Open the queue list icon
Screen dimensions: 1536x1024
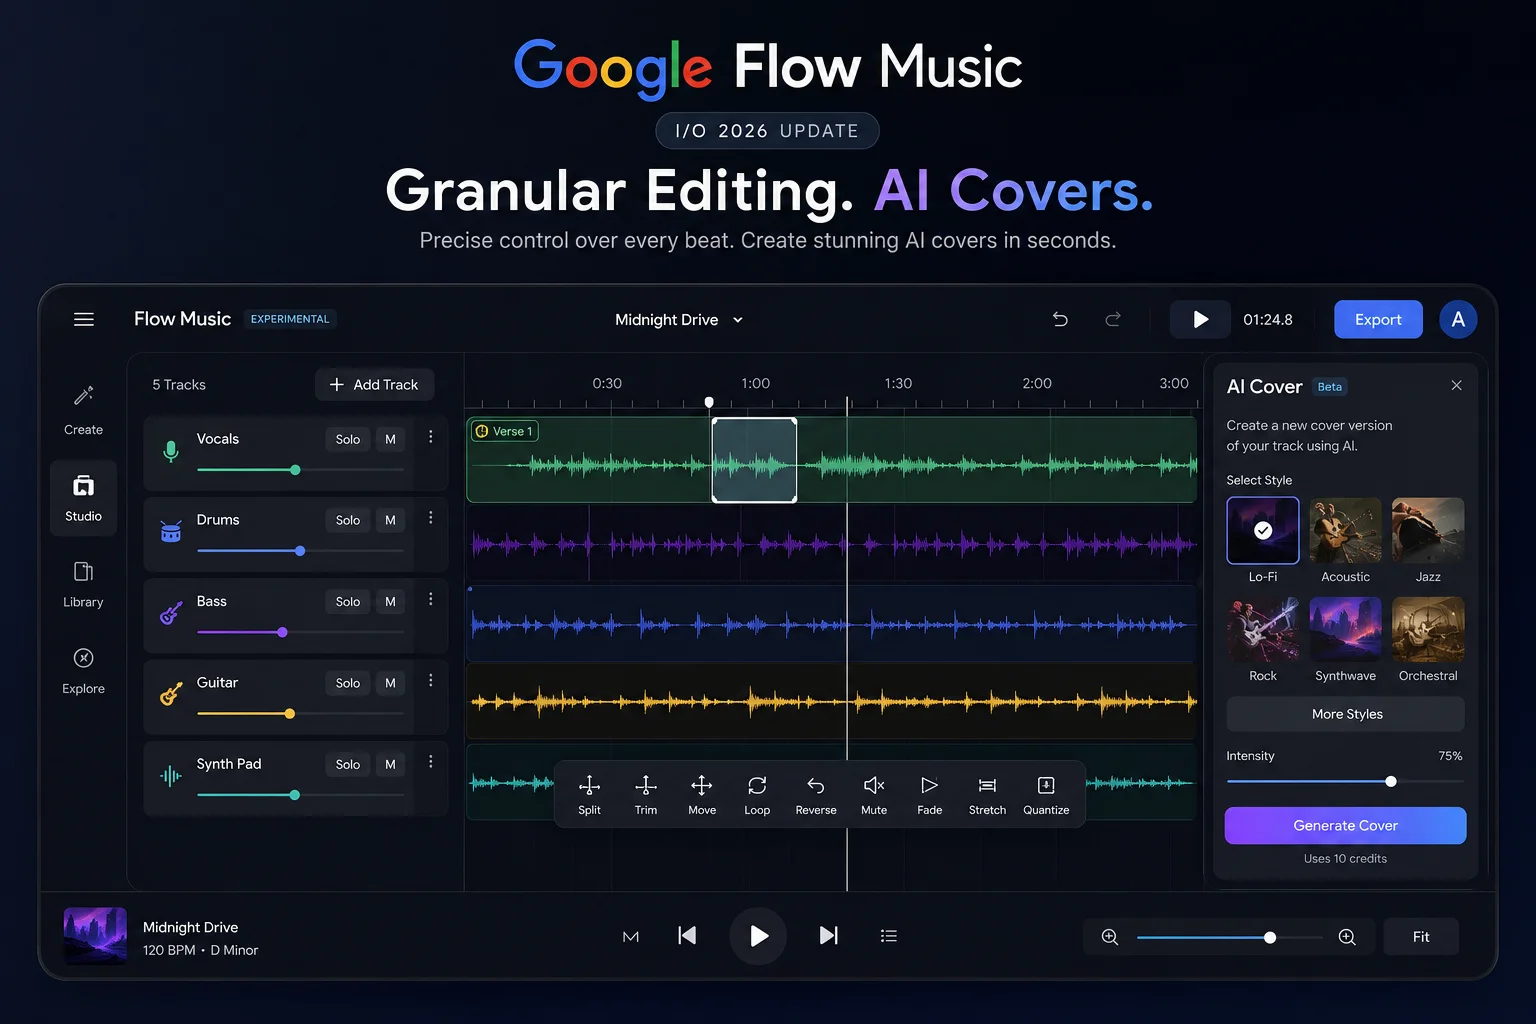pos(888,936)
